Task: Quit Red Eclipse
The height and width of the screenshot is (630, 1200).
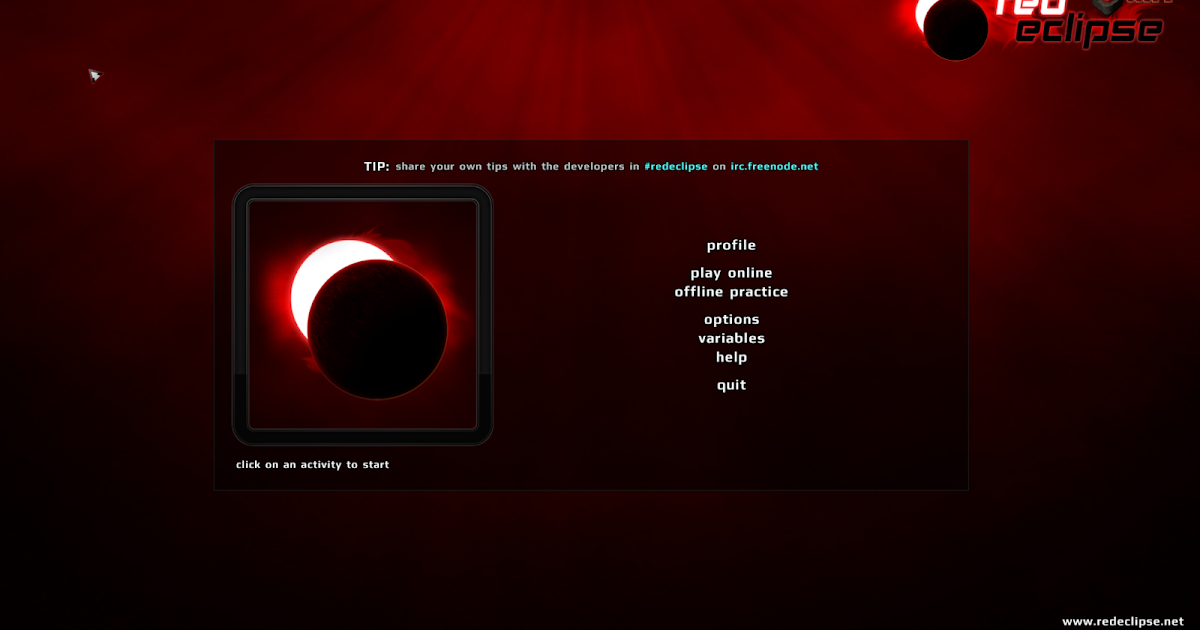Action: coord(730,384)
